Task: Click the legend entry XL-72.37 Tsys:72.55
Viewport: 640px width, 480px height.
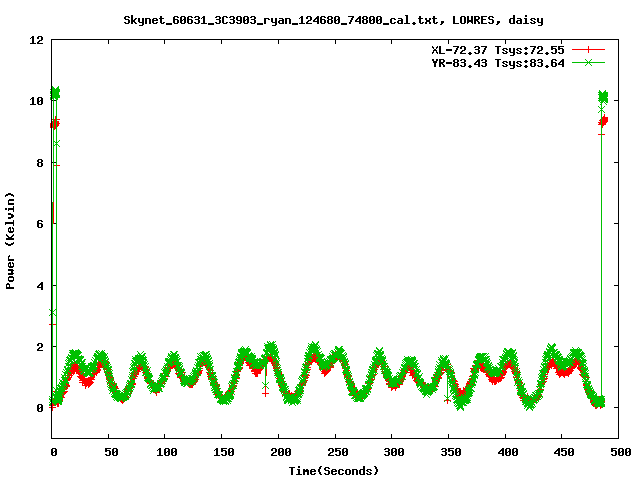Action: [498, 50]
